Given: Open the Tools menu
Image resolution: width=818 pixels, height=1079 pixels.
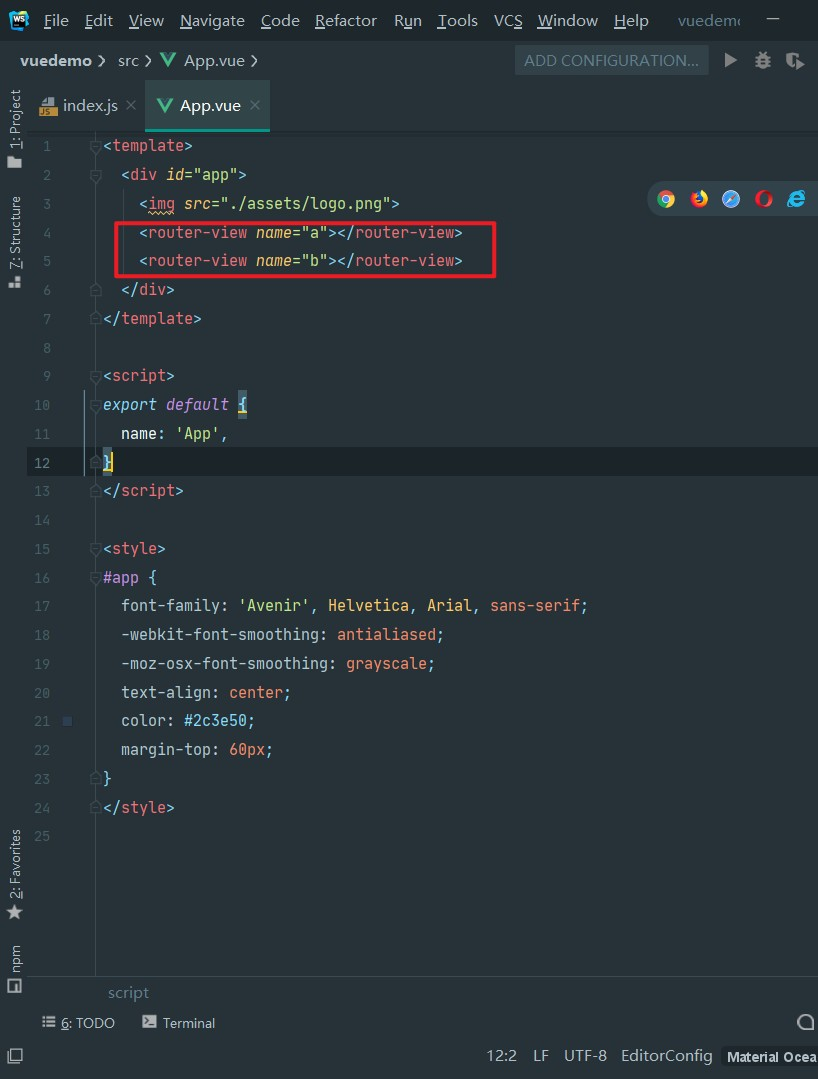Looking at the screenshot, I should point(458,21).
